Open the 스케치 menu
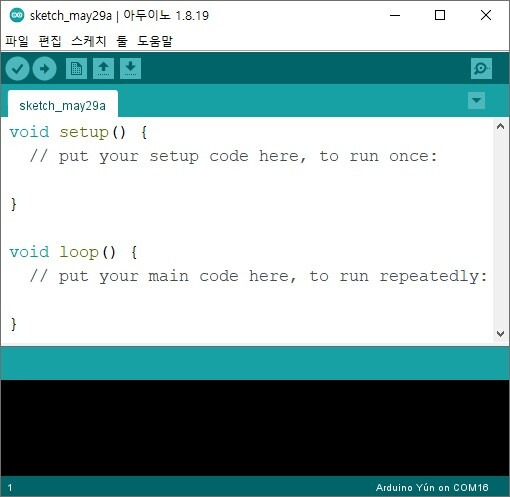The width and height of the screenshot is (510, 497). (89, 41)
